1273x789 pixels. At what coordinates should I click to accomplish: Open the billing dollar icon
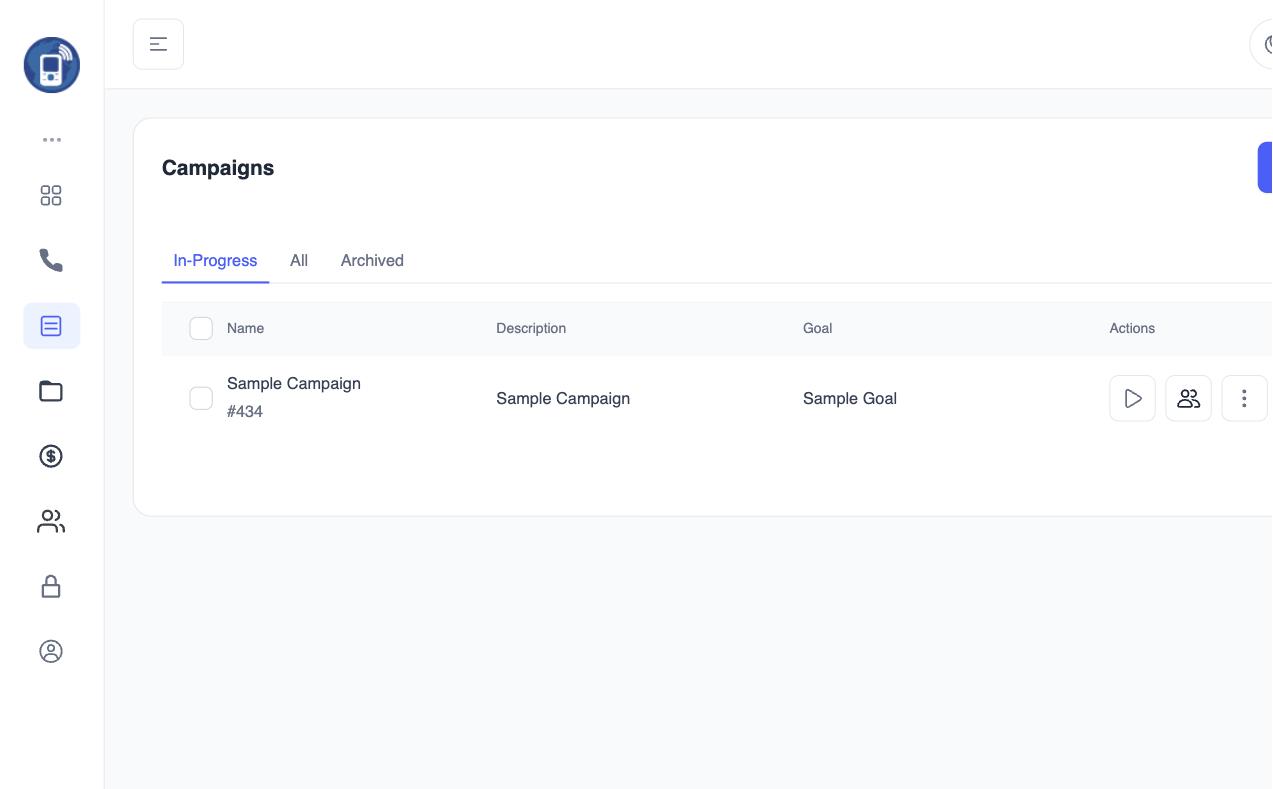click(x=51, y=456)
